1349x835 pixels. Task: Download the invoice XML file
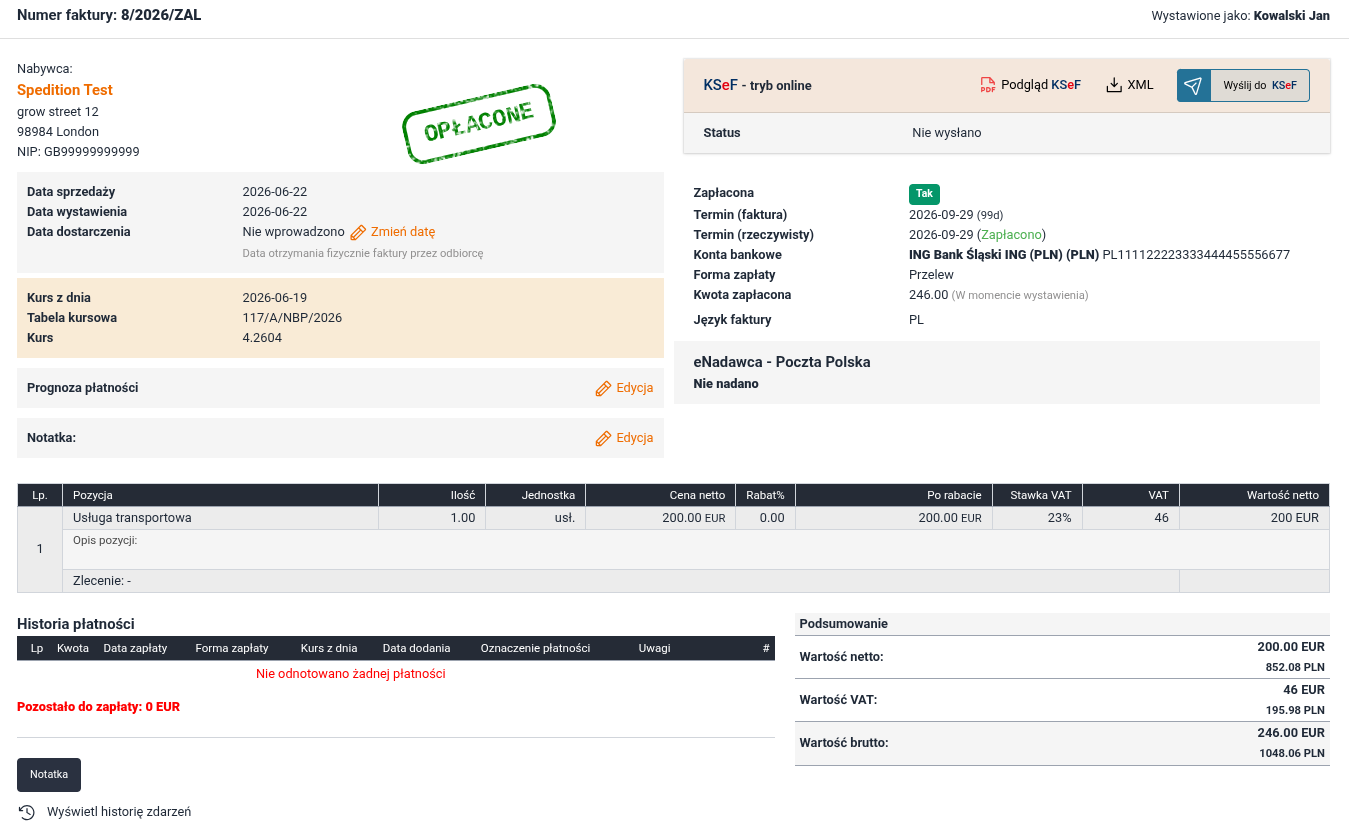click(x=1130, y=85)
